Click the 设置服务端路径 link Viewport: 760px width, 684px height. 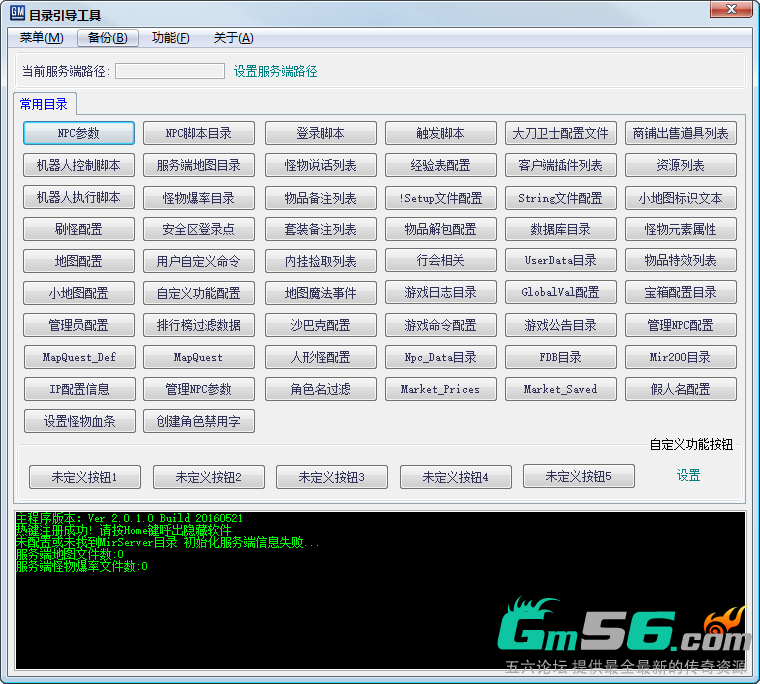pyautogui.click(x=275, y=71)
